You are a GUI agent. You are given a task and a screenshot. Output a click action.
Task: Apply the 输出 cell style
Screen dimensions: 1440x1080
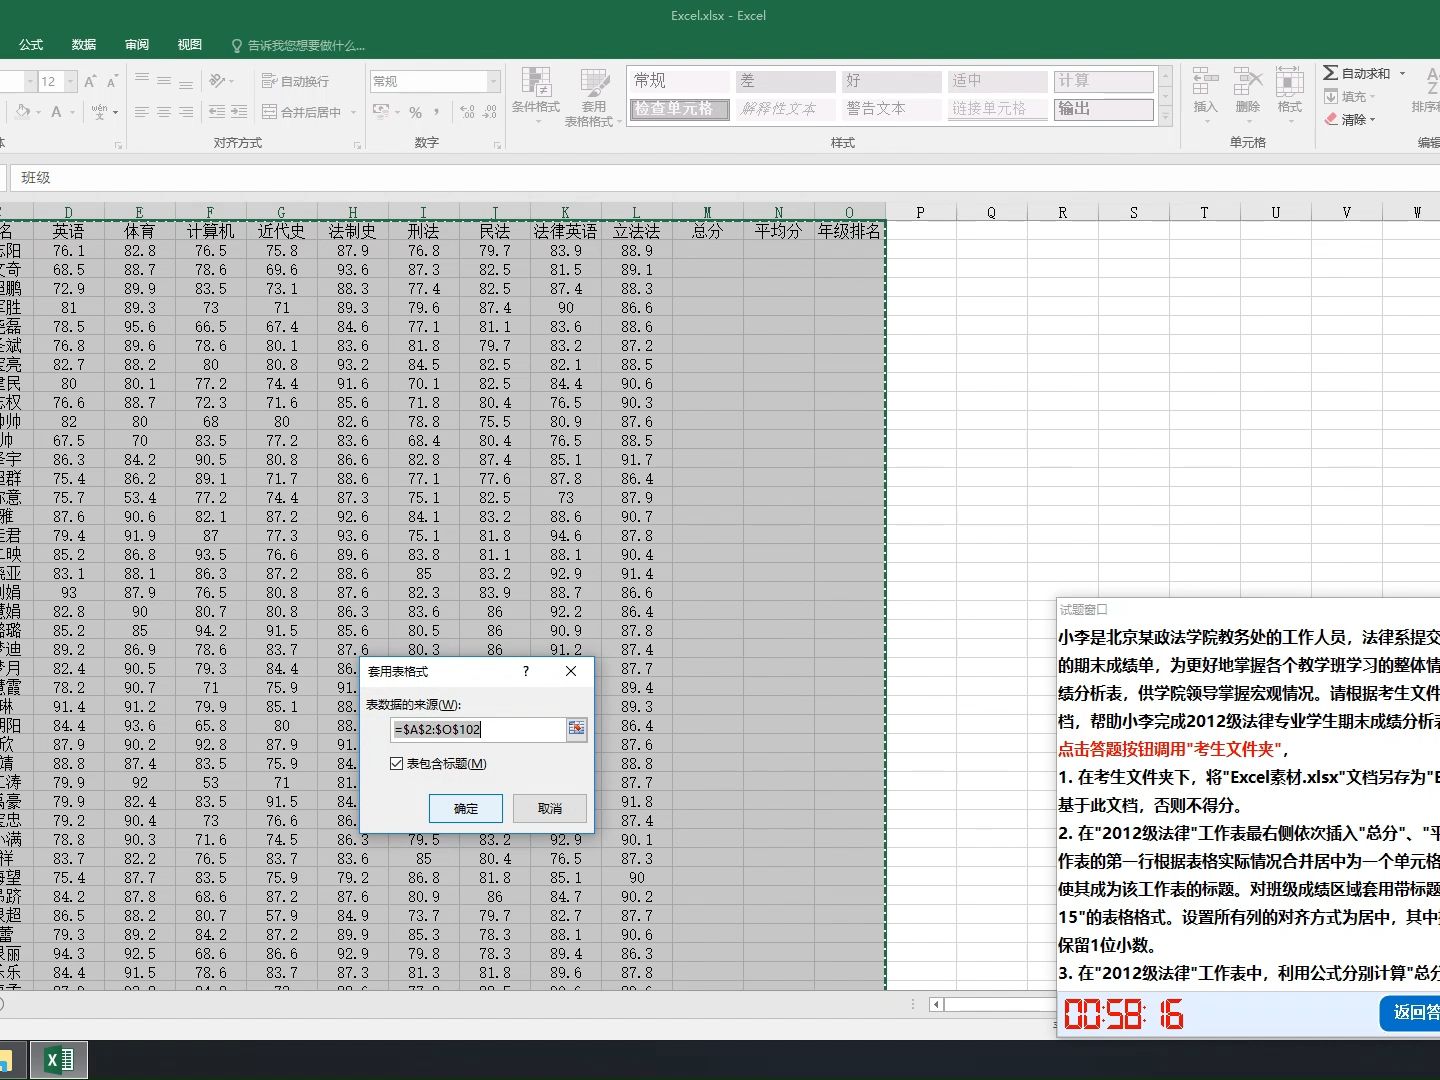[1104, 109]
